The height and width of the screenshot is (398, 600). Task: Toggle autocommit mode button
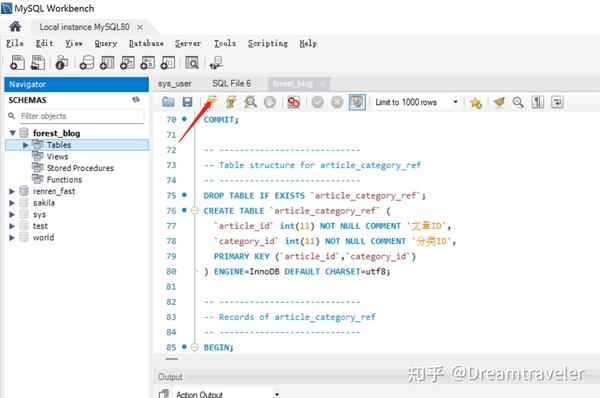(x=357, y=102)
